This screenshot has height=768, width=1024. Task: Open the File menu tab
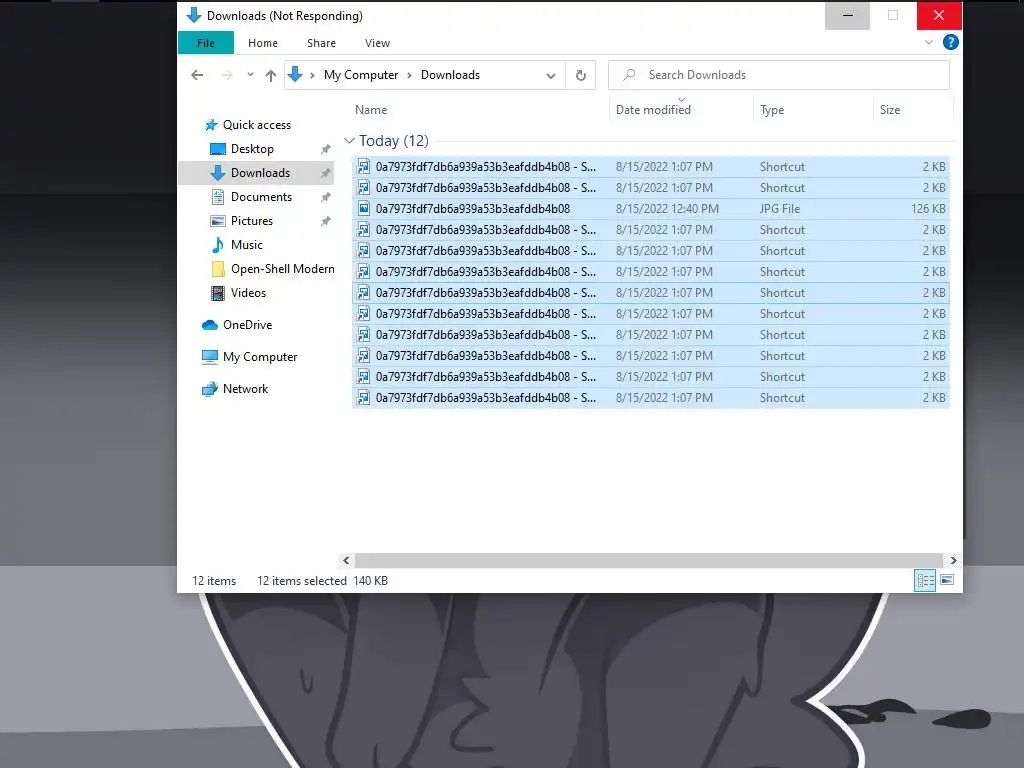click(x=206, y=43)
